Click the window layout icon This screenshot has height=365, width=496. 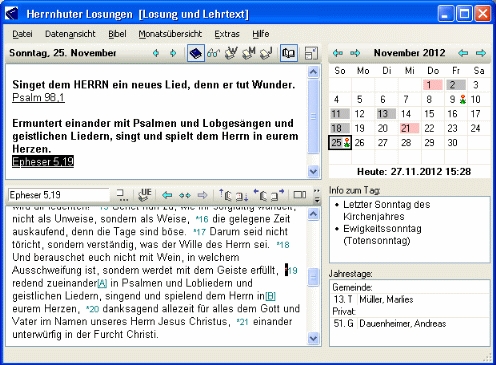[x=311, y=53]
